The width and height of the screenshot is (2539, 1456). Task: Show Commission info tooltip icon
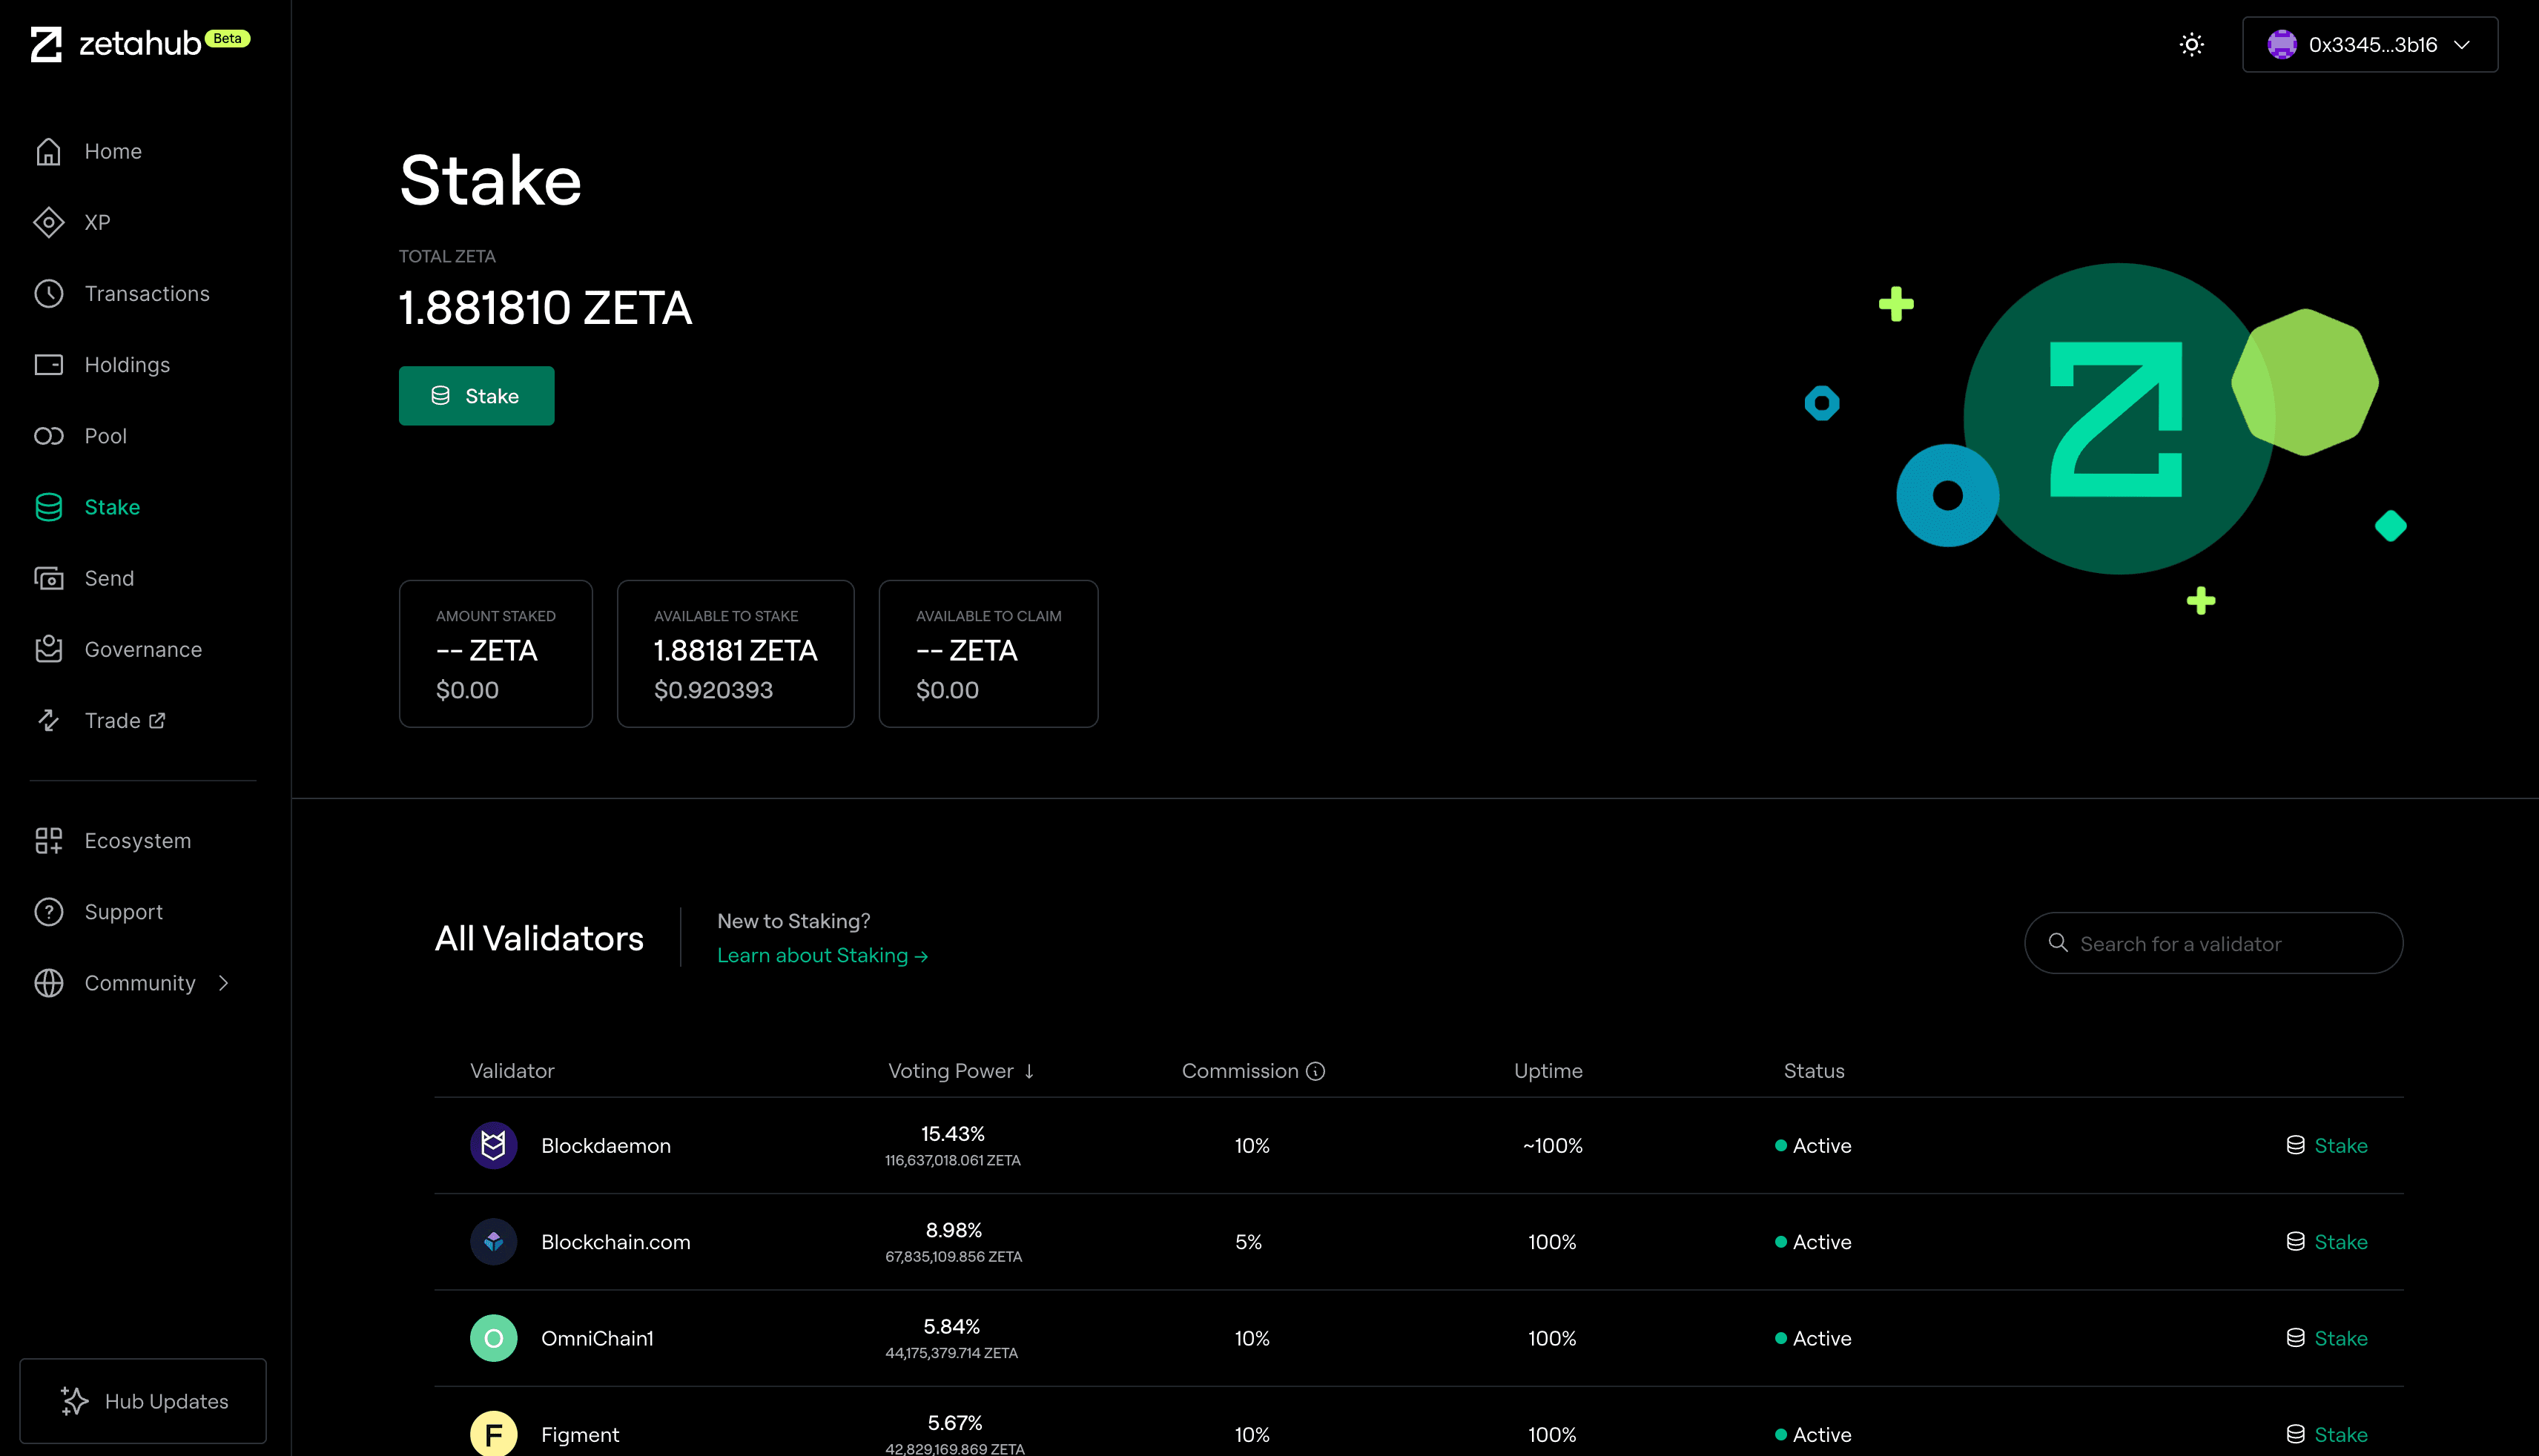click(1316, 1071)
